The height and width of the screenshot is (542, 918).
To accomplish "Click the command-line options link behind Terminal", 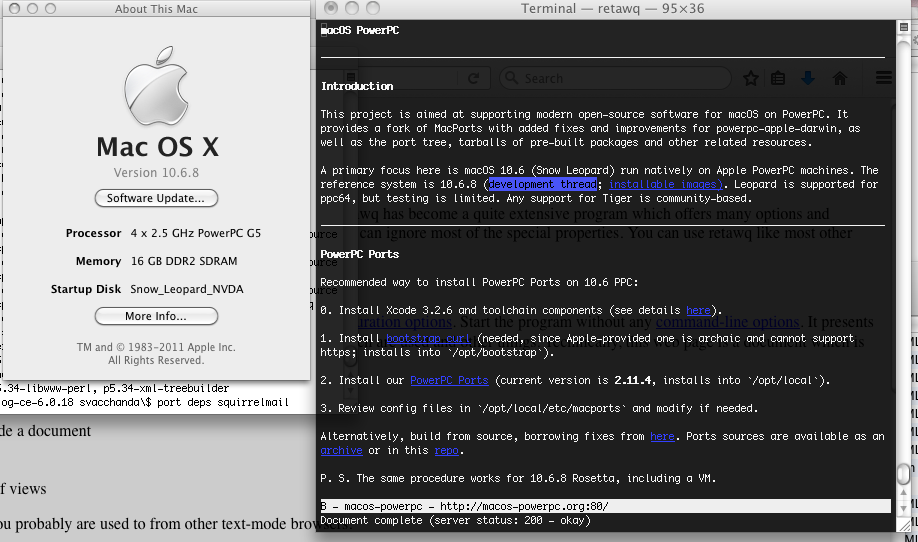I will pyautogui.click(x=727, y=322).
